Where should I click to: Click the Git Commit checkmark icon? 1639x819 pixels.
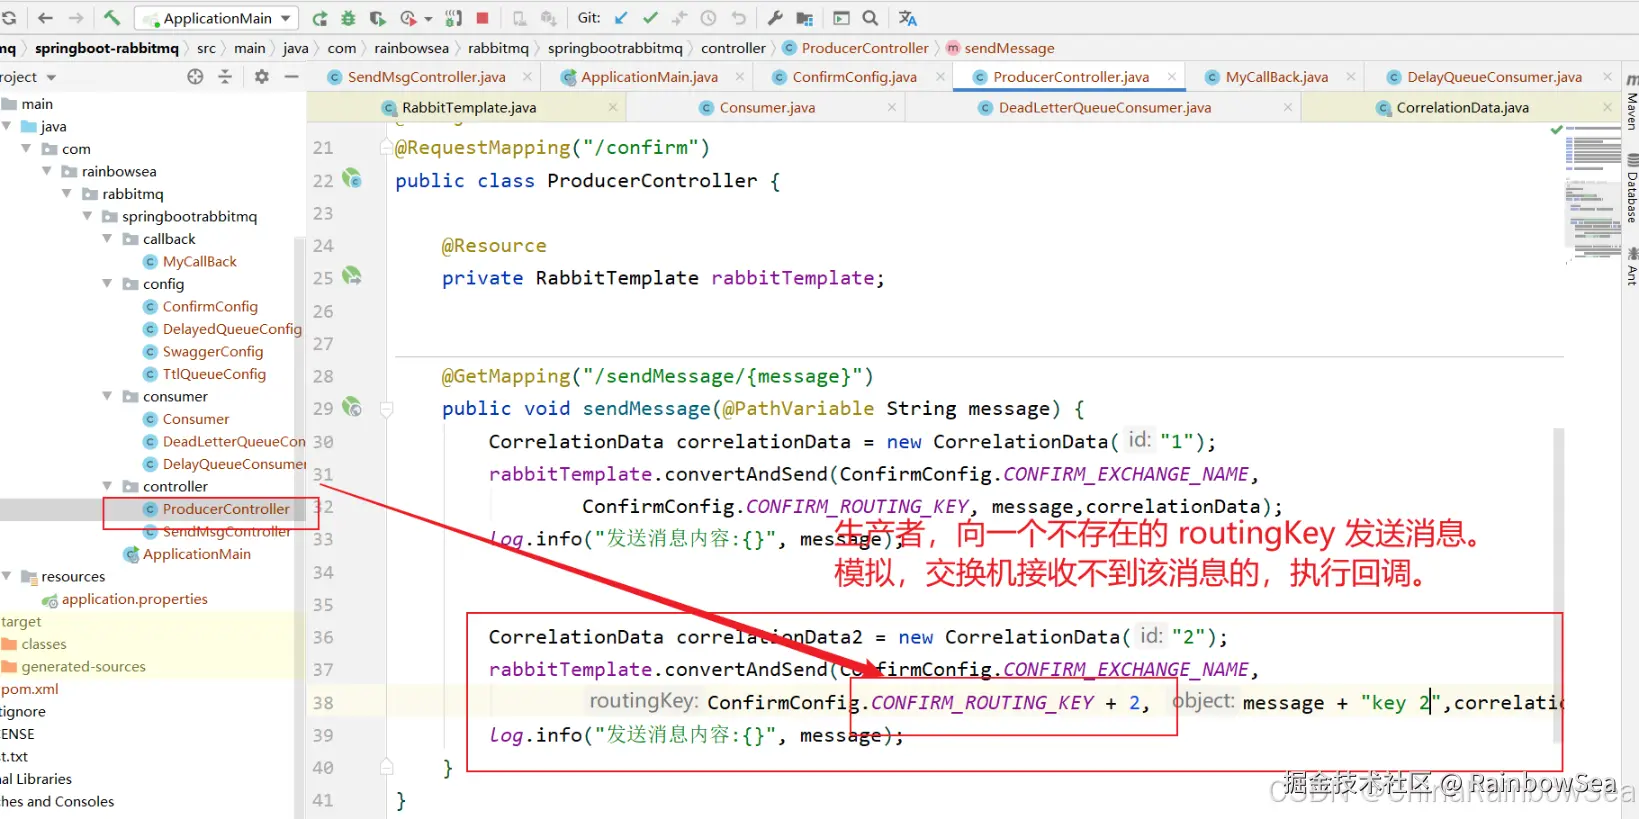[x=650, y=18]
